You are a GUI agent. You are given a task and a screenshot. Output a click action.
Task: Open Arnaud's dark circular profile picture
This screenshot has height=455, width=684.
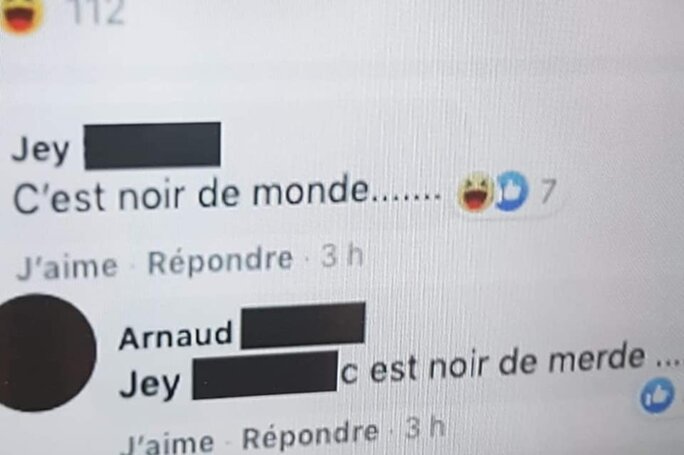click(x=46, y=352)
